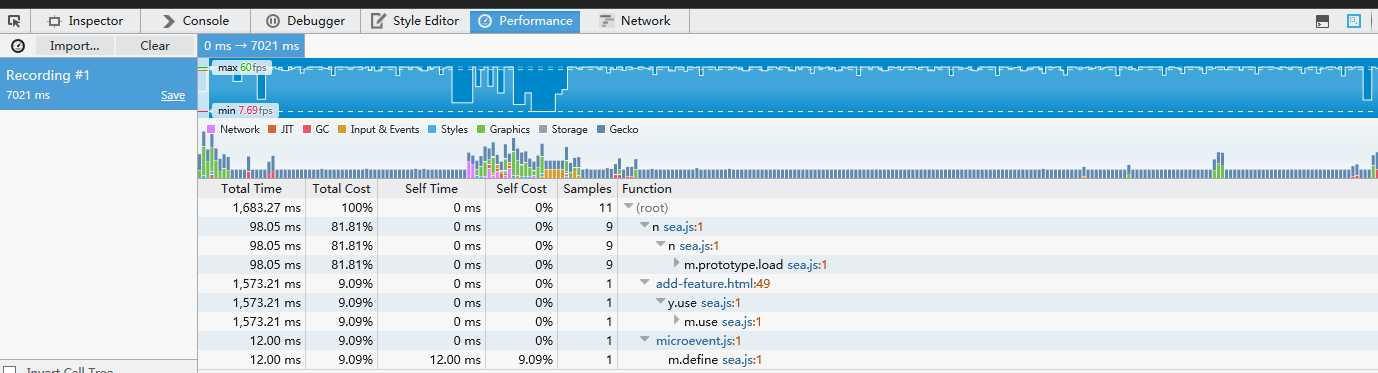
Task: Check the Invert Call Tree checkbox
Action: coord(9,370)
